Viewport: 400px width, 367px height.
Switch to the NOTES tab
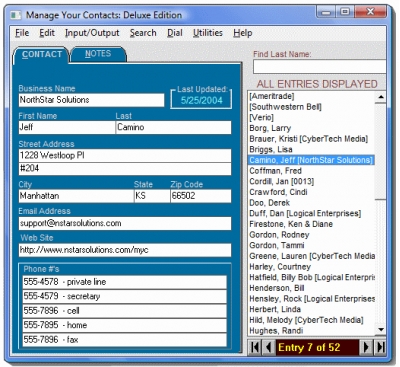[x=98, y=54]
